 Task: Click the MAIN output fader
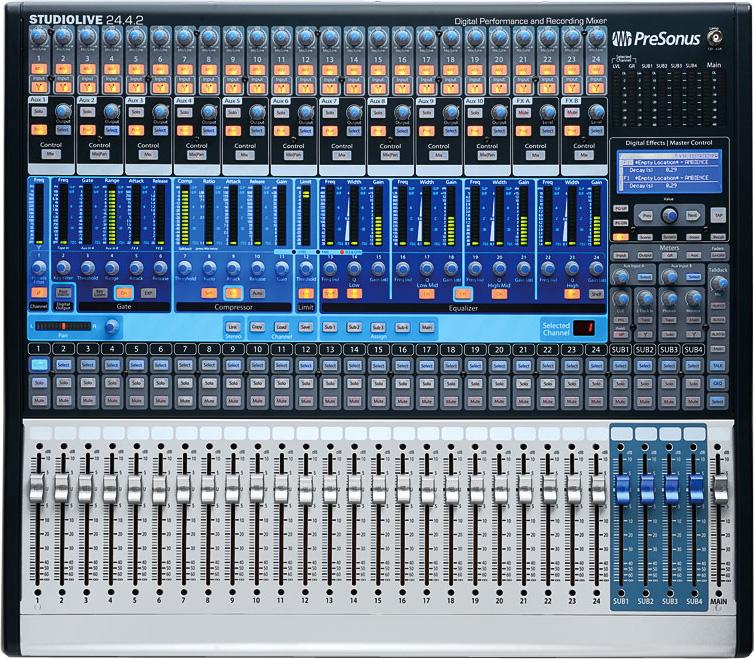click(x=719, y=489)
